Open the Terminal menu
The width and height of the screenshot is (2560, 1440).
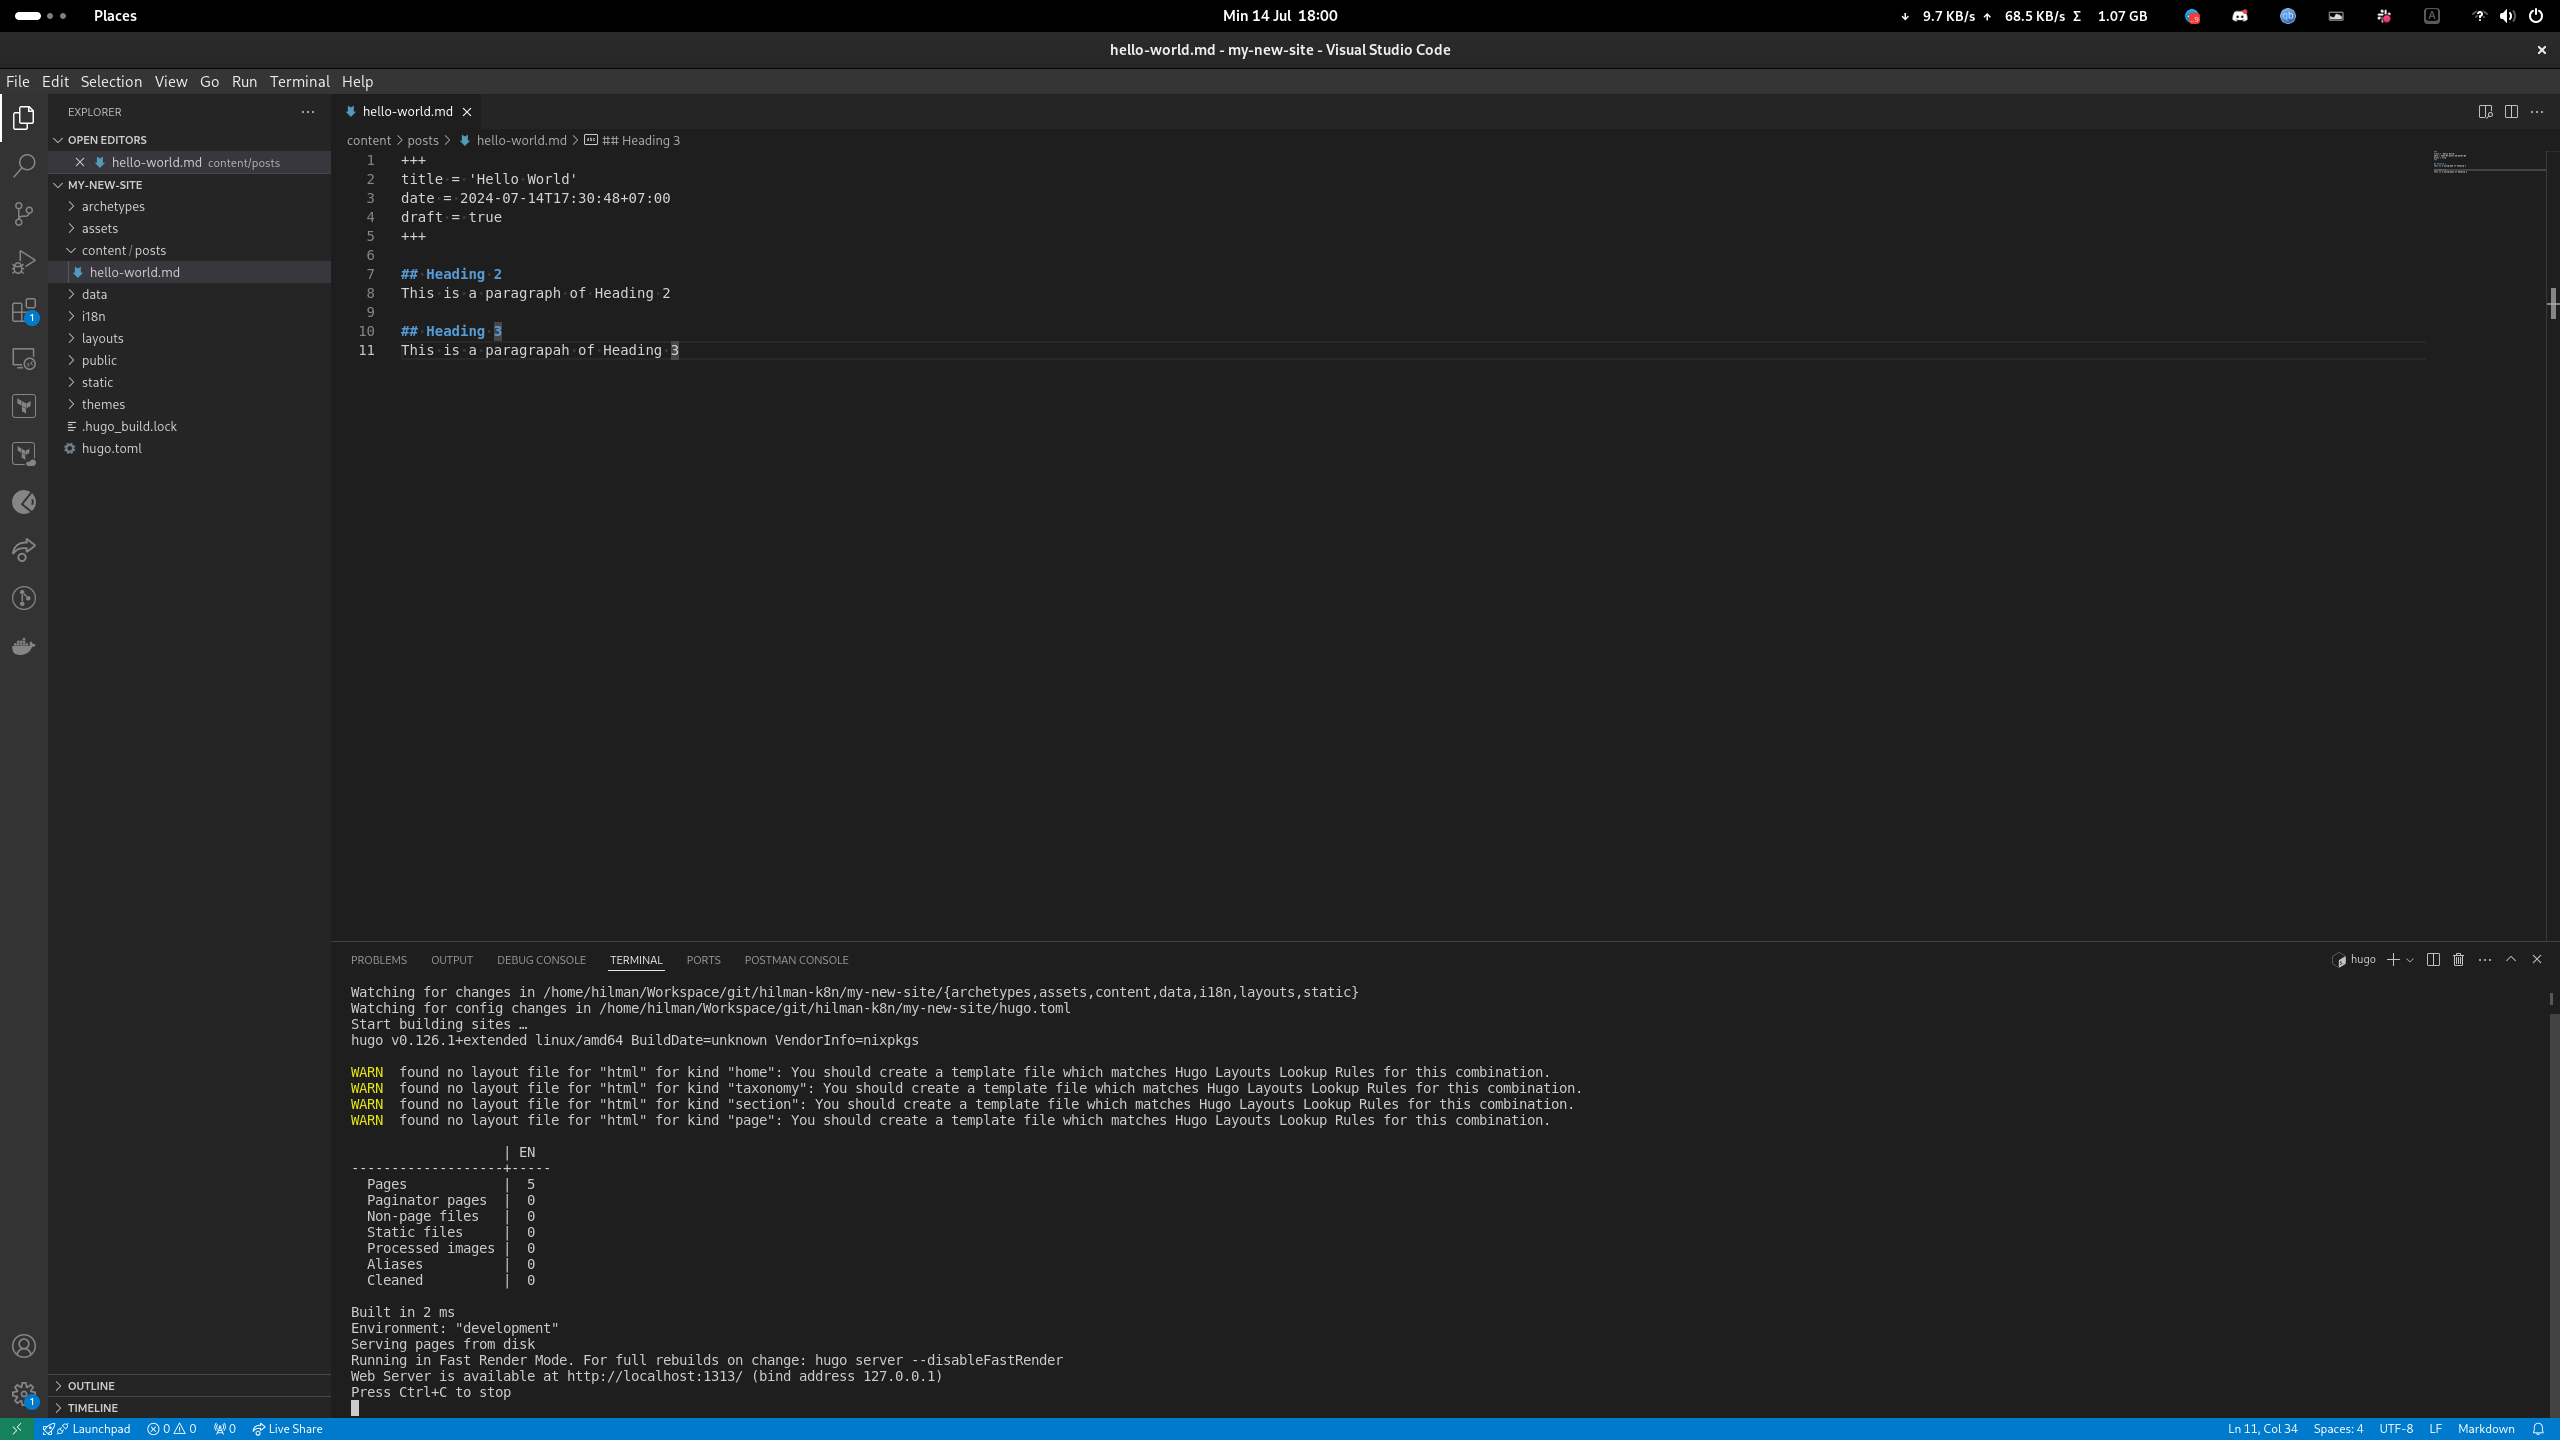pyautogui.click(x=299, y=82)
